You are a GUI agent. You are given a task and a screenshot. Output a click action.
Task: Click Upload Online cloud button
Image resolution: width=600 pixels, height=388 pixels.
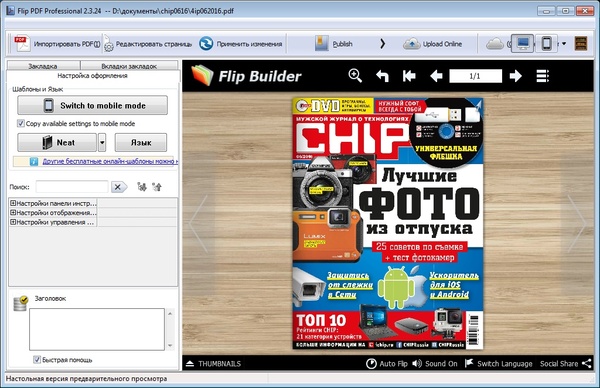pyautogui.click(x=432, y=44)
